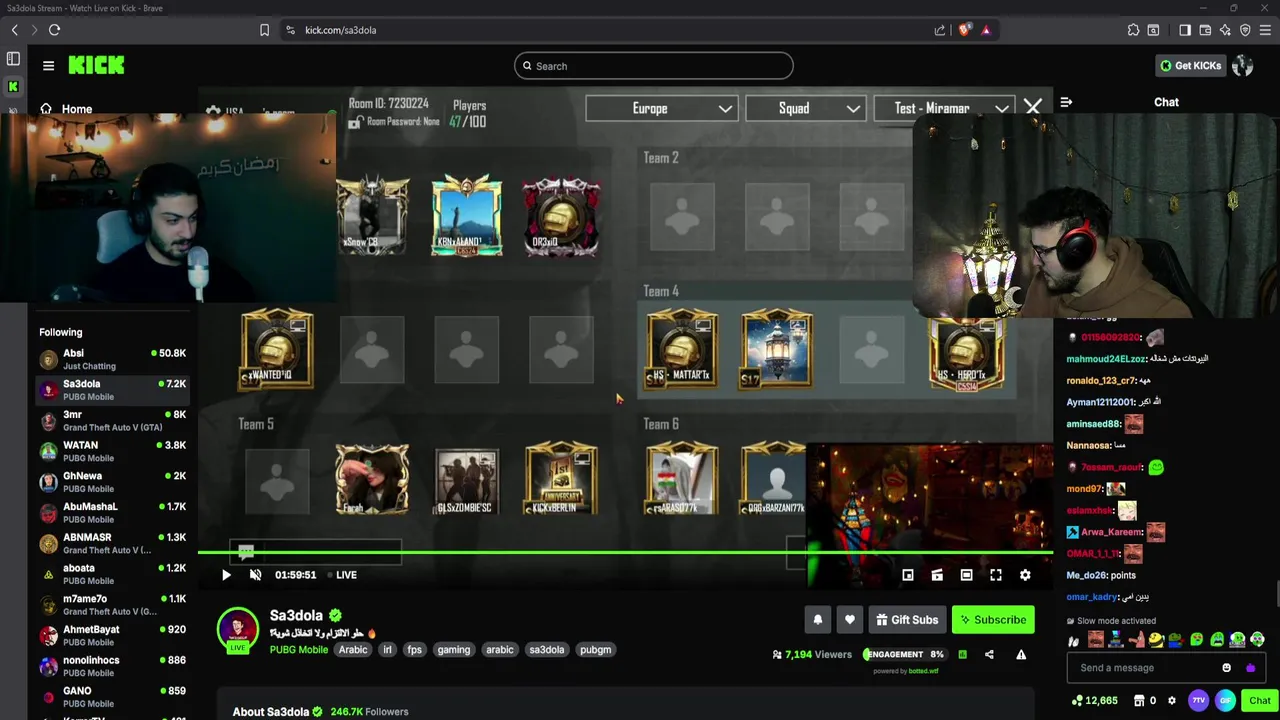Open AhmetBayat's channel in Following list
The image size is (1280, 720).
[113, 636]
